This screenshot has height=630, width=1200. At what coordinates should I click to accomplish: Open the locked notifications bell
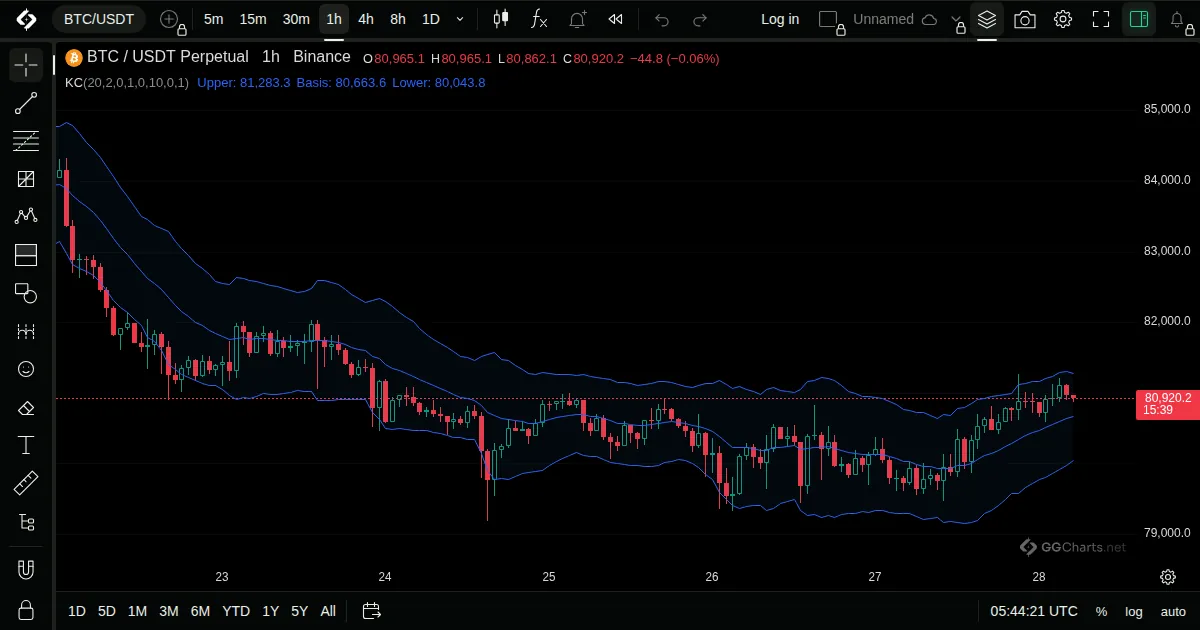(1179, 20)
